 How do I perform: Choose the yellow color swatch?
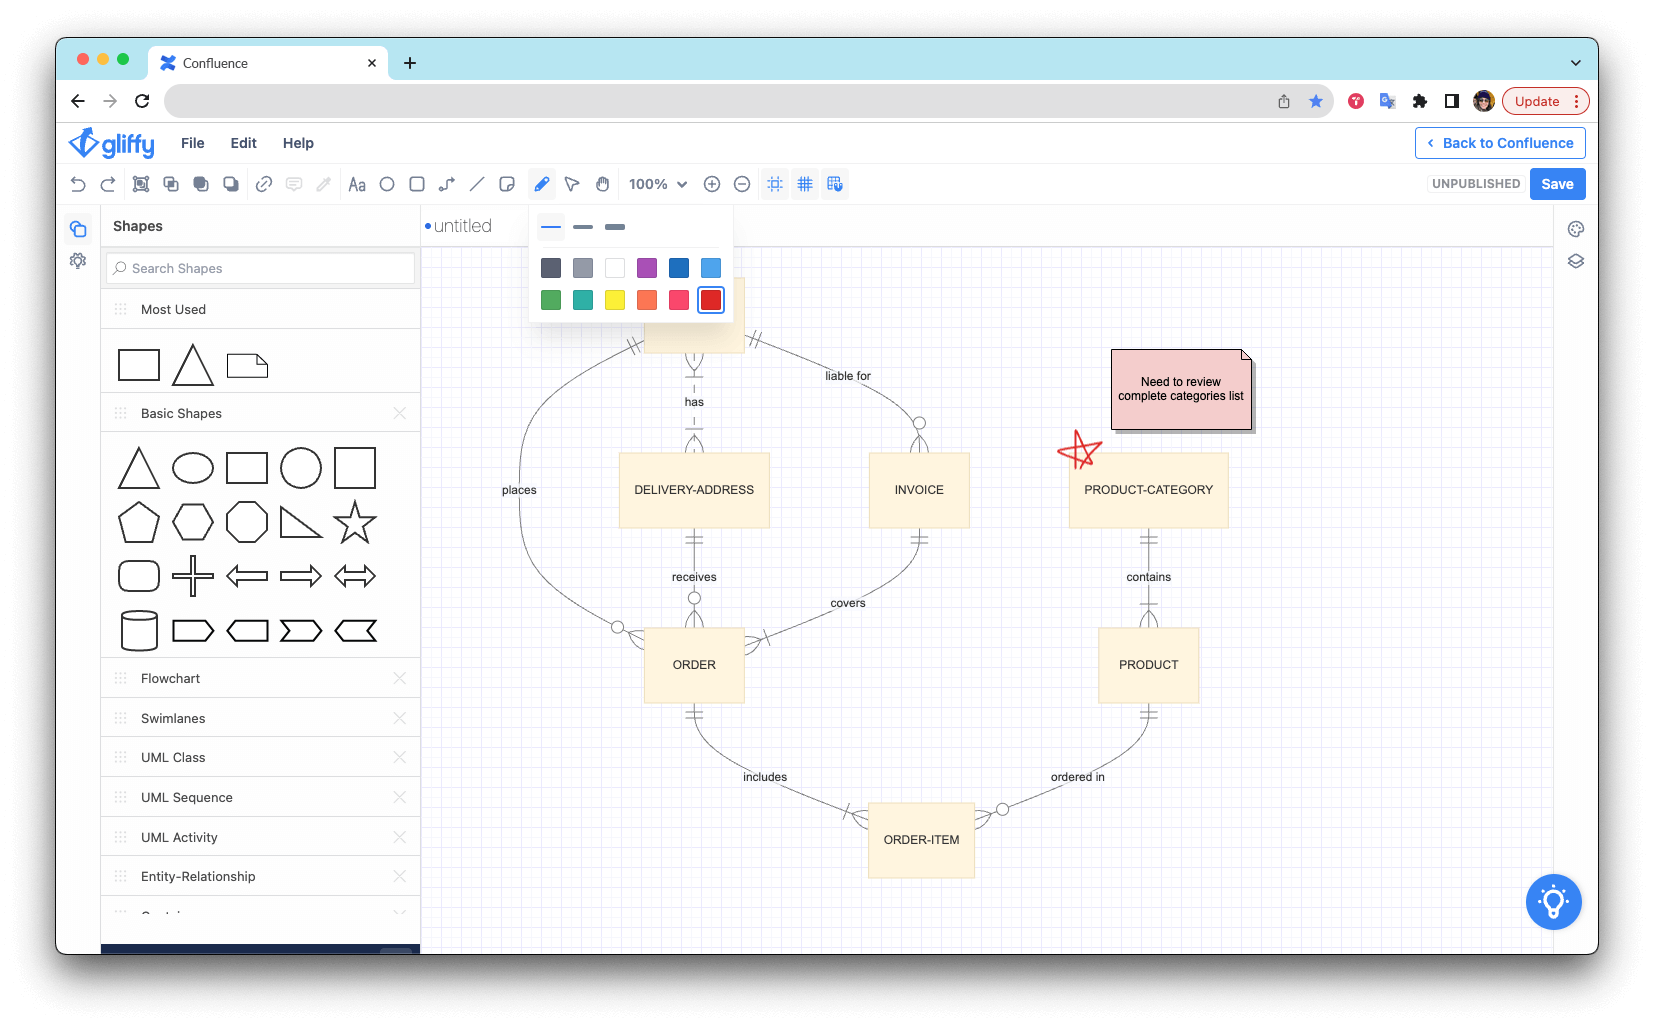point(615,300)
